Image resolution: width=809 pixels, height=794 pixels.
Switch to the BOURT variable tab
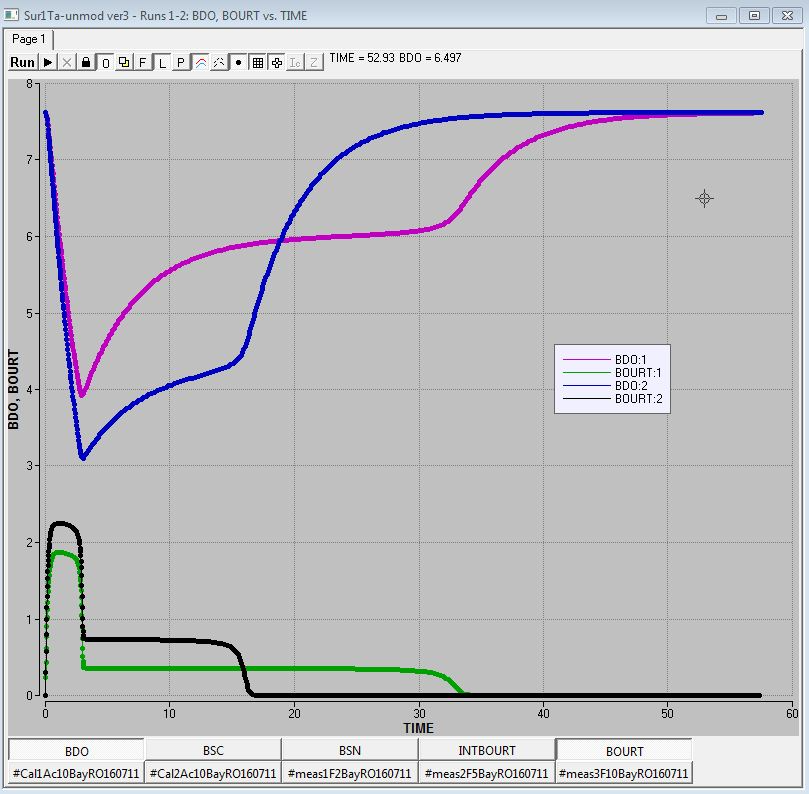coord(623,749)
